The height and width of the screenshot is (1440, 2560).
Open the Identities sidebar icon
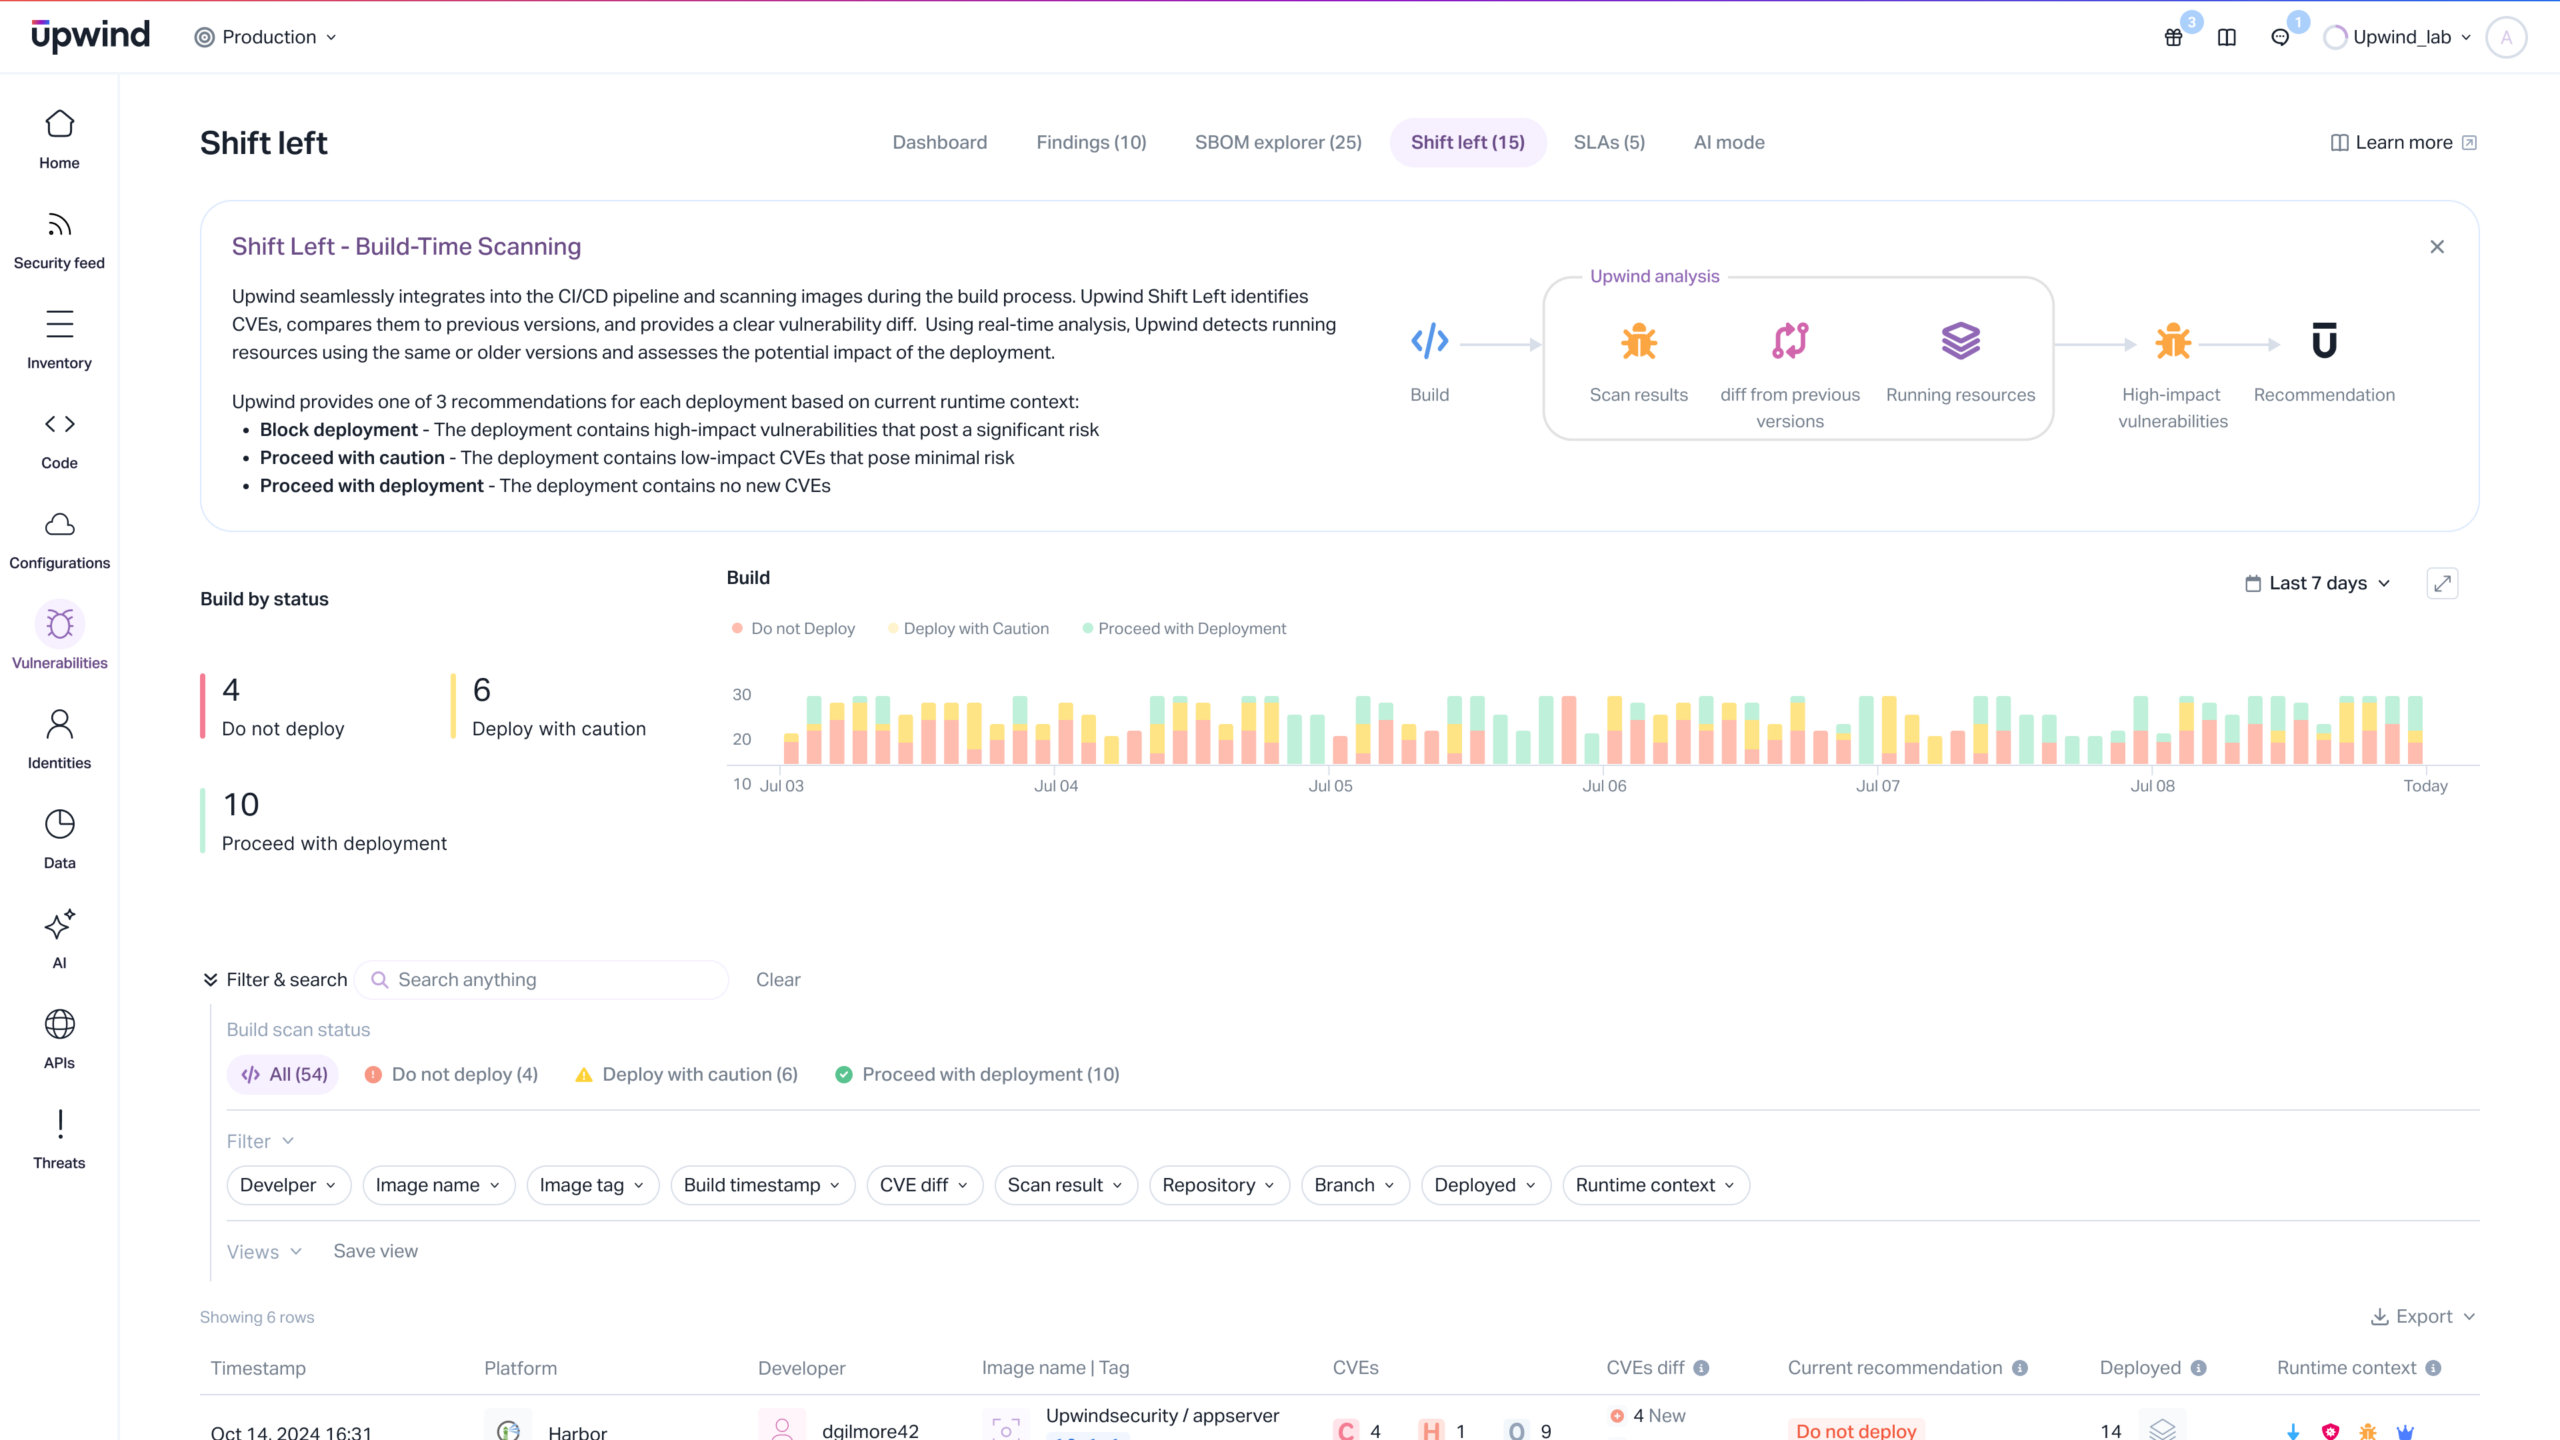[59, 725]
